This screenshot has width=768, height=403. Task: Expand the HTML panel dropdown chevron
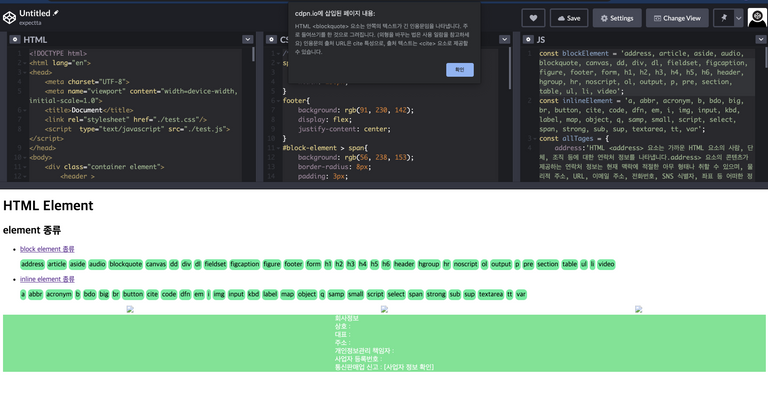pos(247,39)
